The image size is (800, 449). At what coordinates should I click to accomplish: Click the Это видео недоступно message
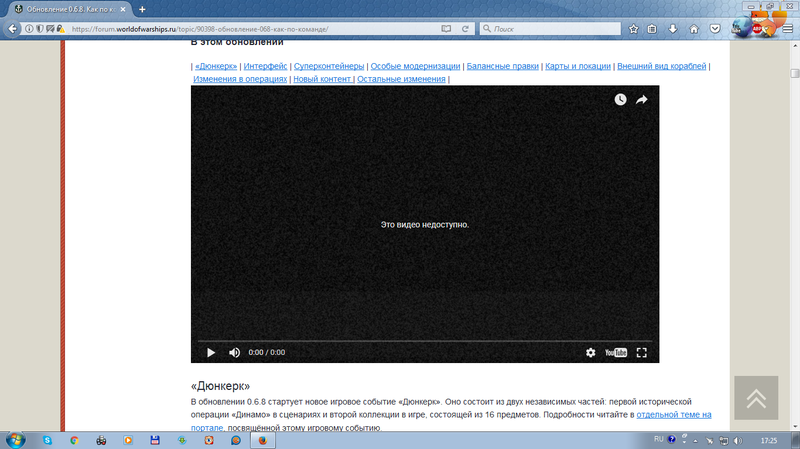pos(424,224)
